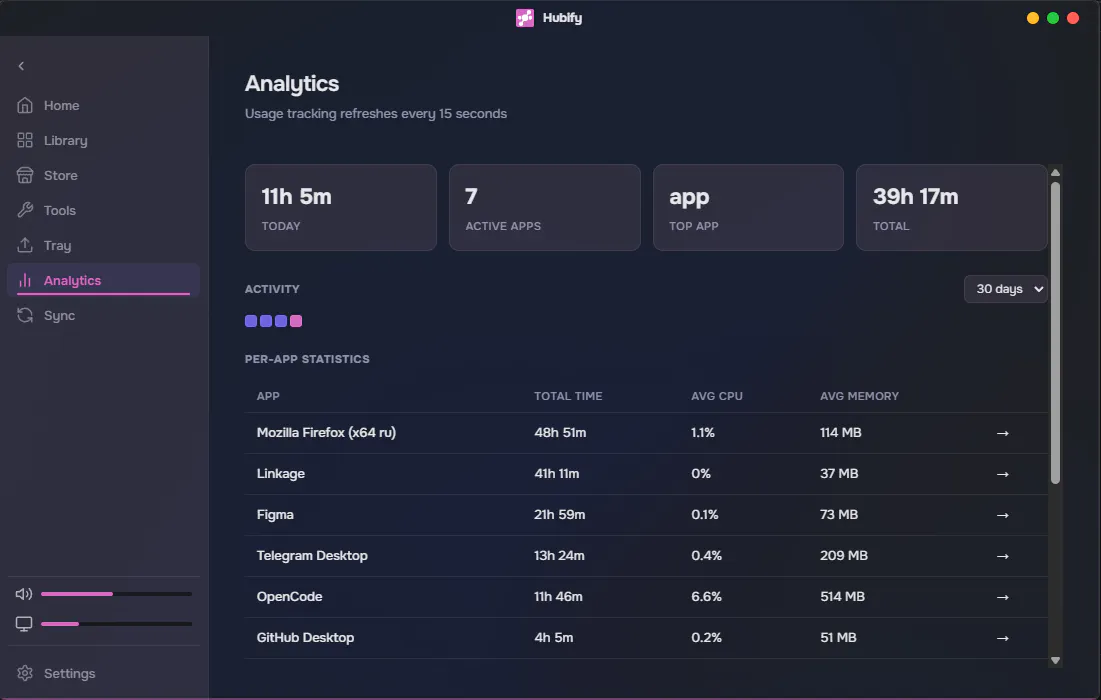Click the second purple activity square

tap(266, 321)
